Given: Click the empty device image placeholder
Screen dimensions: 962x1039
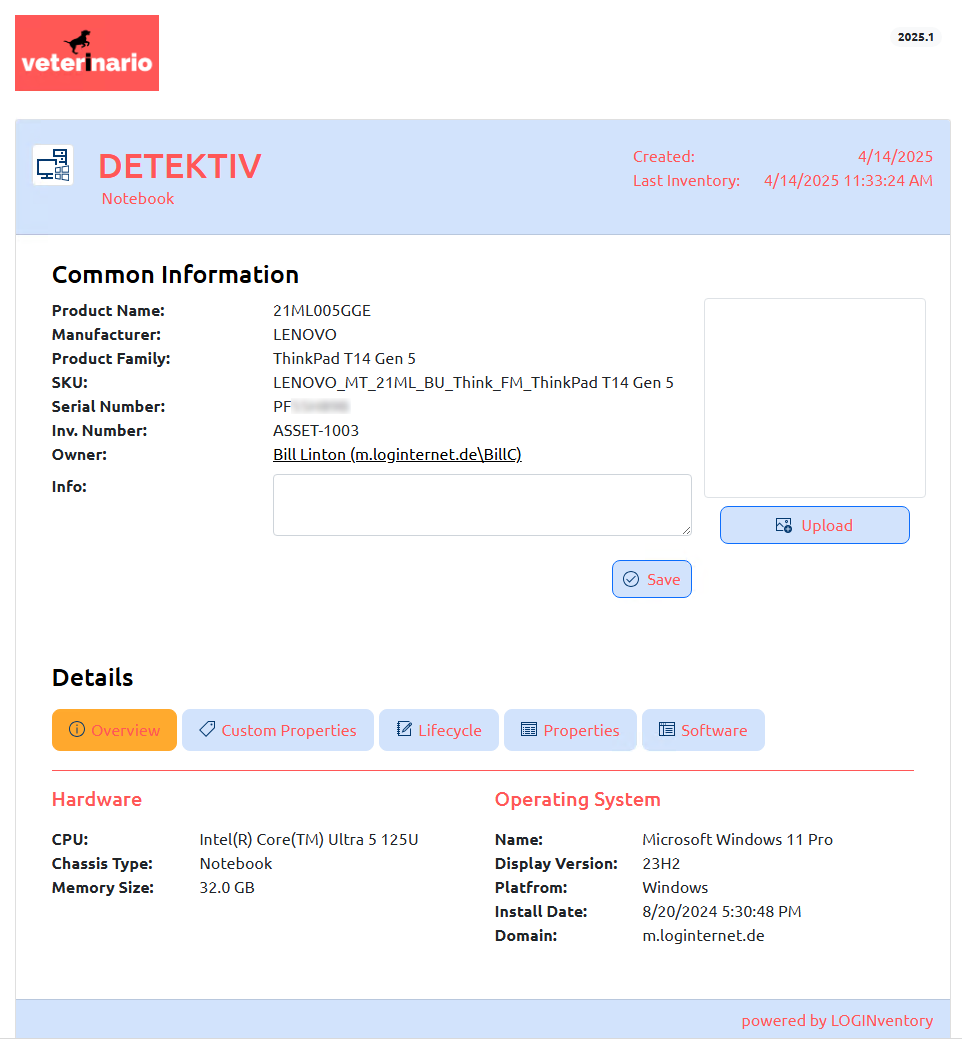Looking at the screenshot, I should [x=814, y=397].
